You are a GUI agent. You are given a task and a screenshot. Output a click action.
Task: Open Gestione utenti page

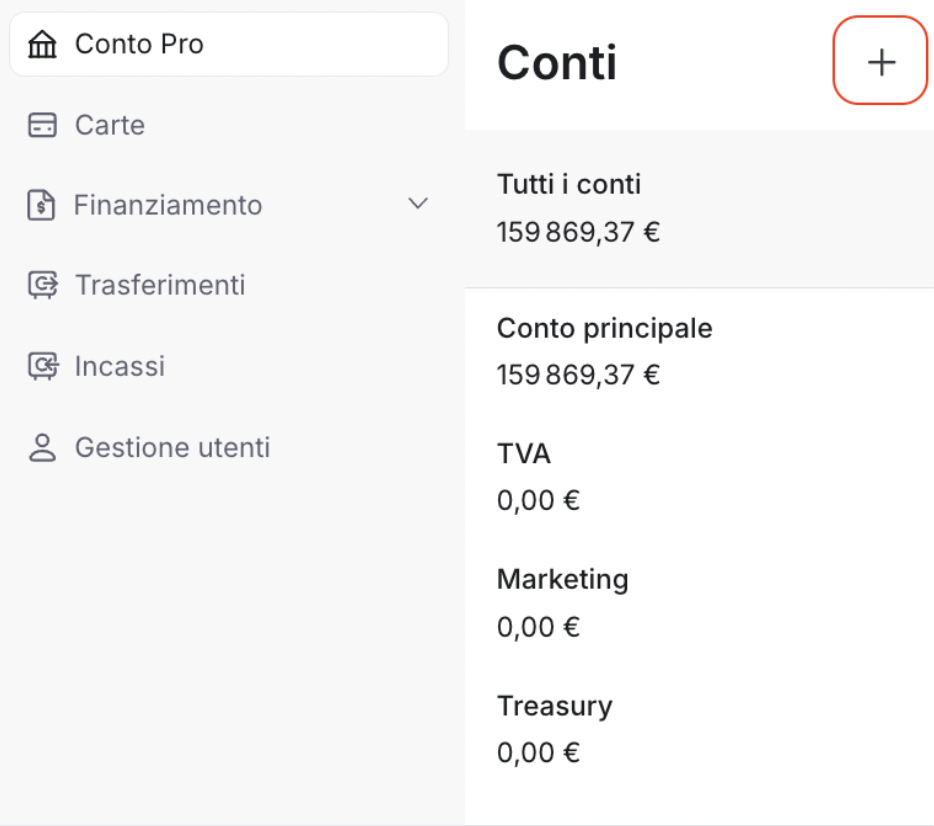click(173, 447)
